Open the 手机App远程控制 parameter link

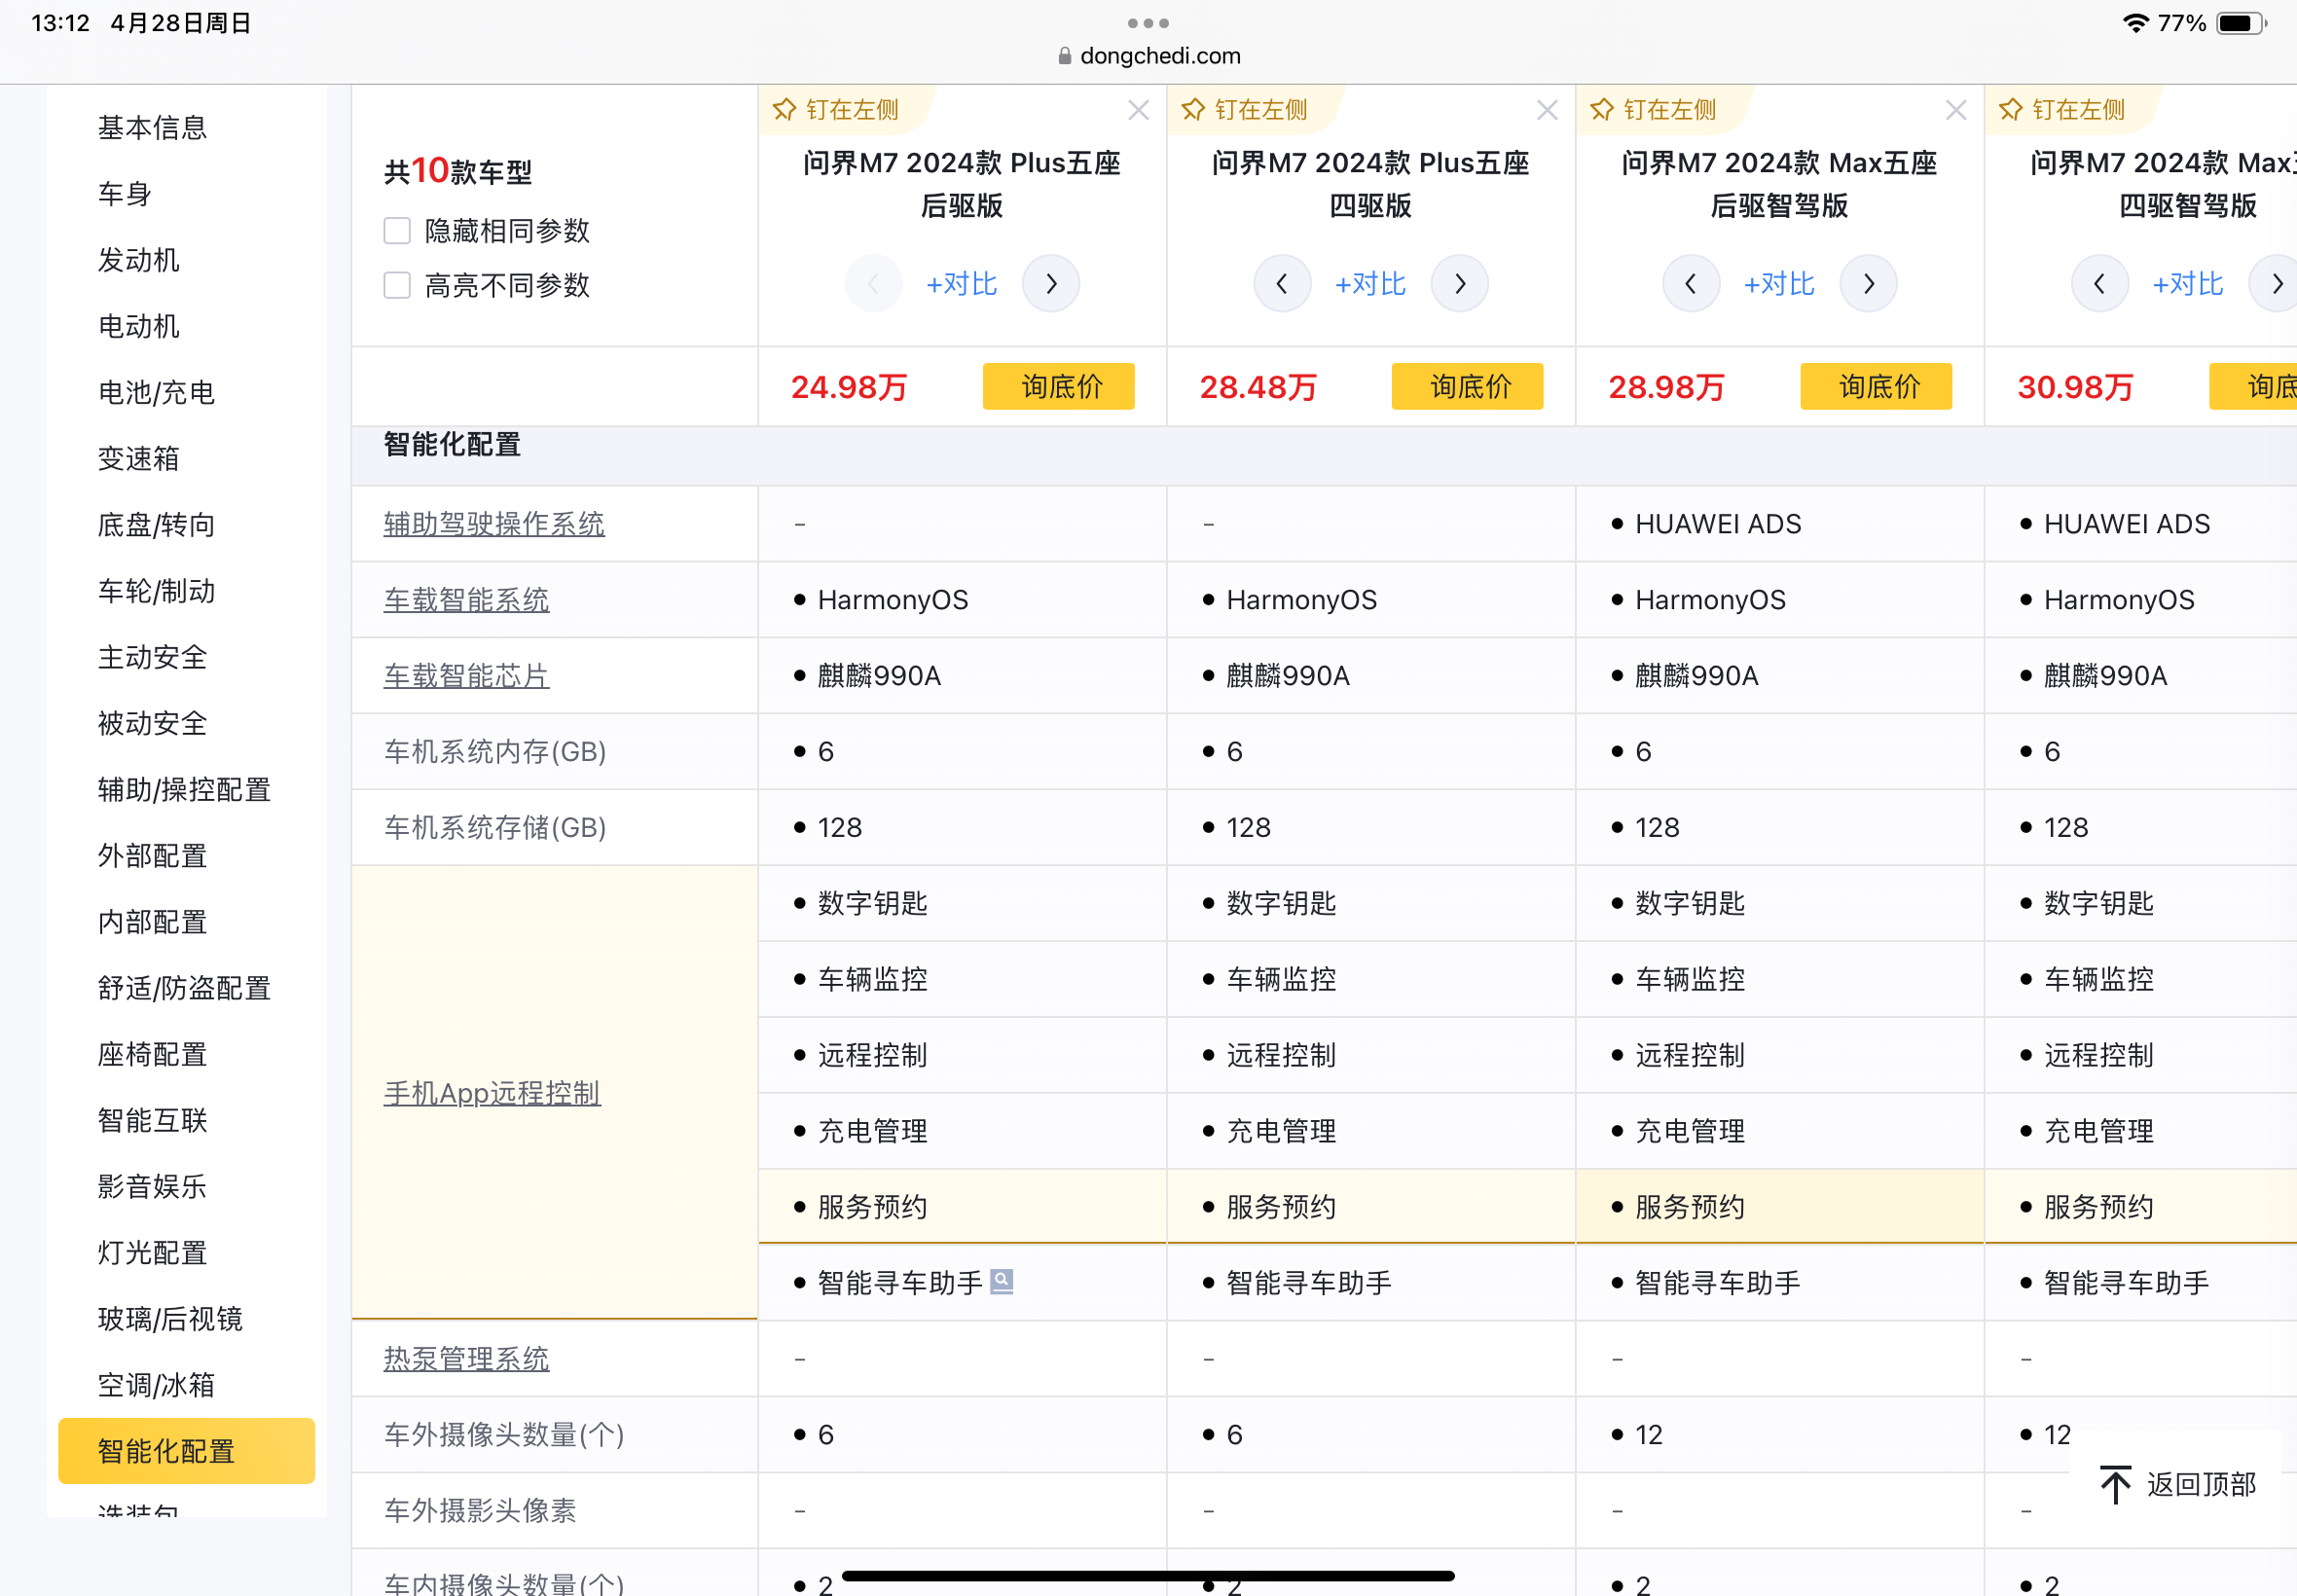click(492, 1093)
